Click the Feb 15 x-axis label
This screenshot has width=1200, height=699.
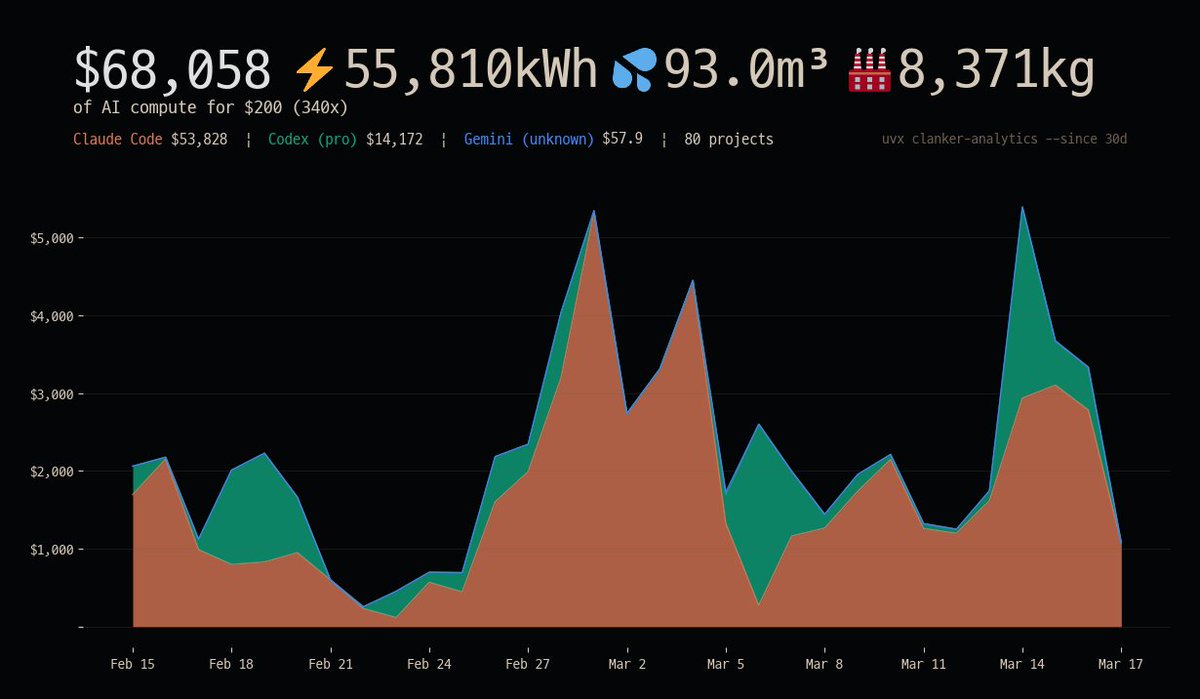tap(133, 663)
